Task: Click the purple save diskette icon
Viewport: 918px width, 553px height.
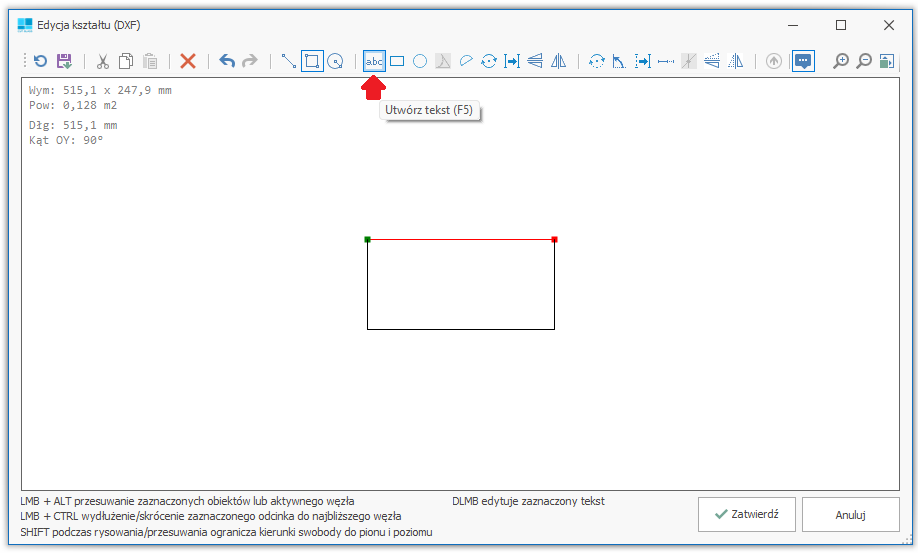Action: pyautogui.click(x=64, y=61)
